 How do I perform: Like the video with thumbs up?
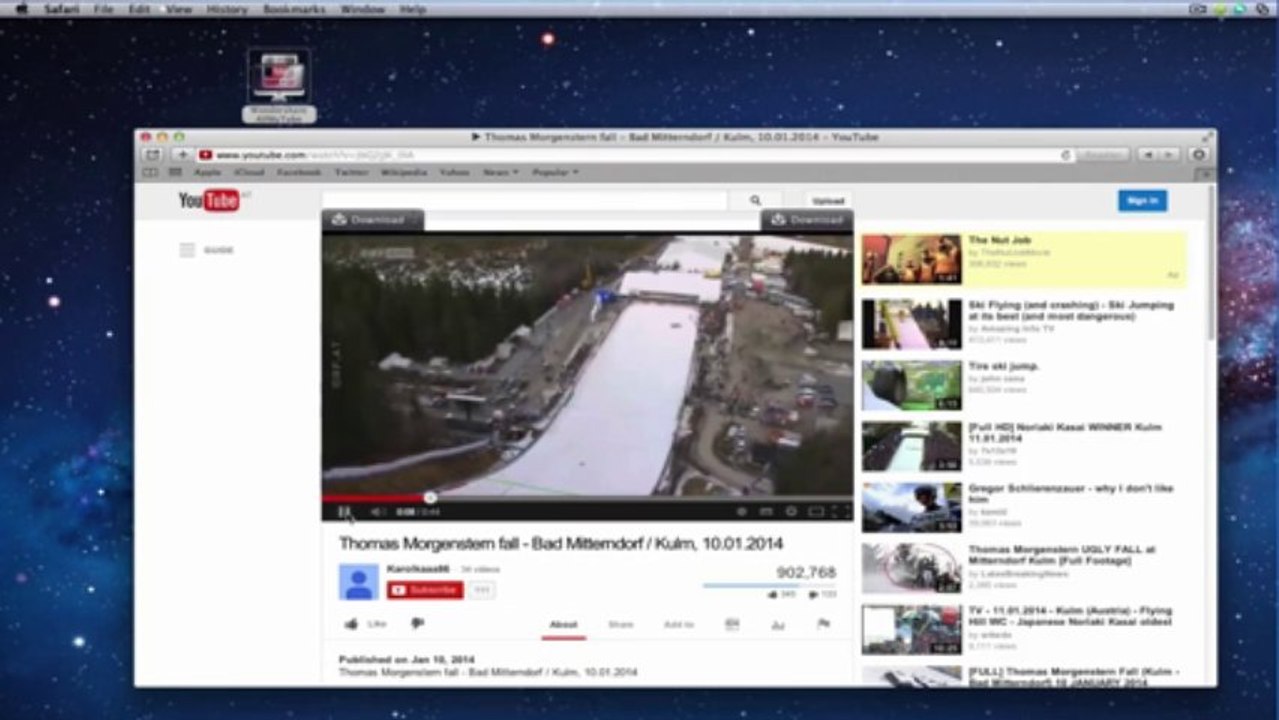tap(352, 624)
